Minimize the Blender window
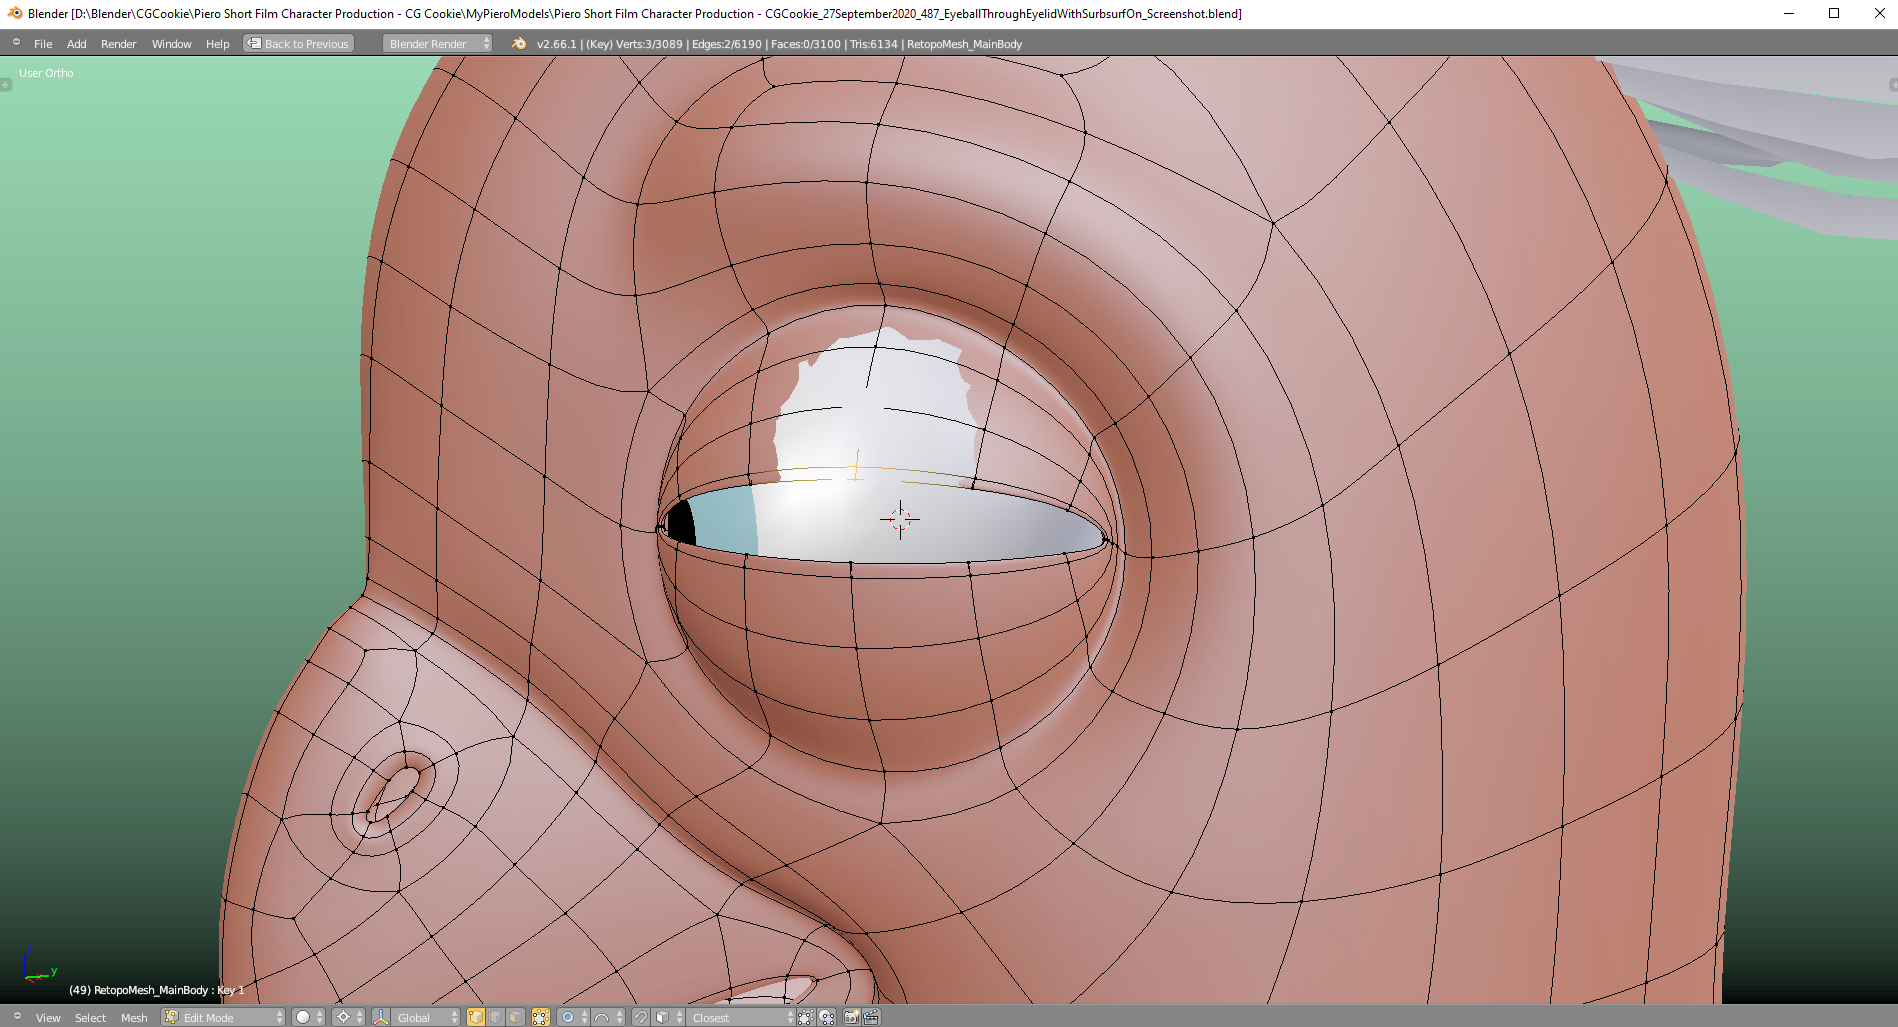The image size is (1898, 1027). [1789, 13]
